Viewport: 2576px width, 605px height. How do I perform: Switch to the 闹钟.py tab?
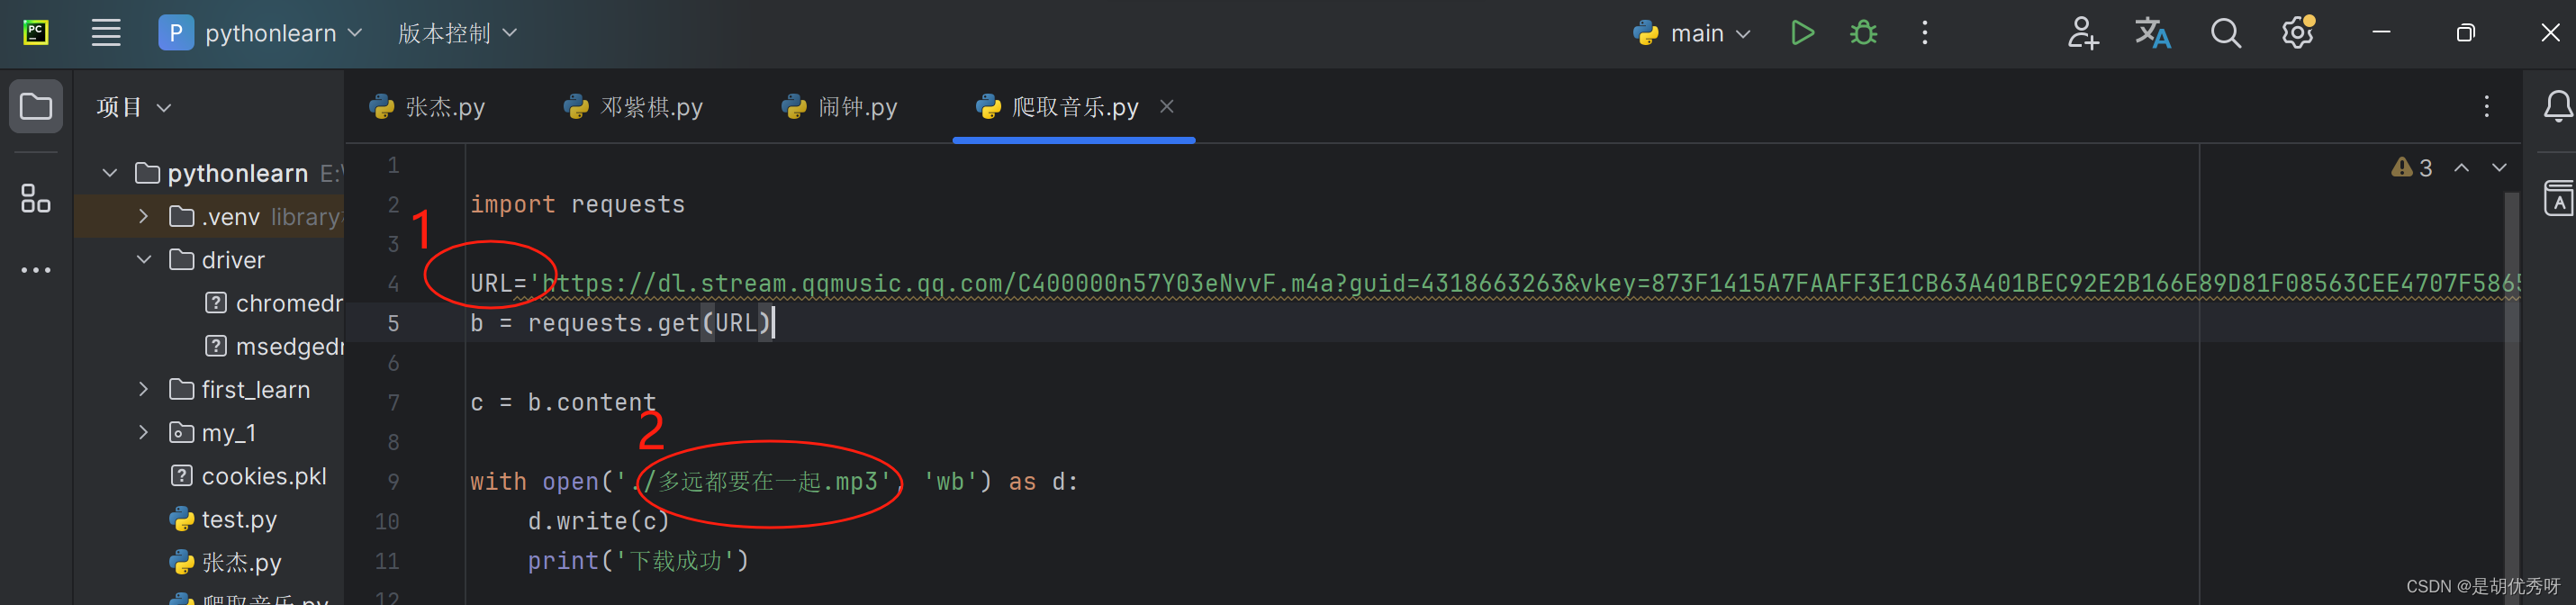839,106
